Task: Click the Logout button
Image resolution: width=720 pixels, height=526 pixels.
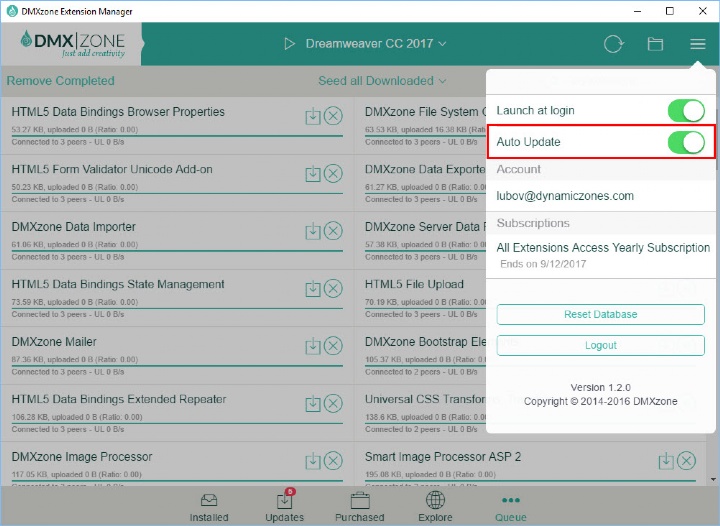Action: tap(601, 345)
